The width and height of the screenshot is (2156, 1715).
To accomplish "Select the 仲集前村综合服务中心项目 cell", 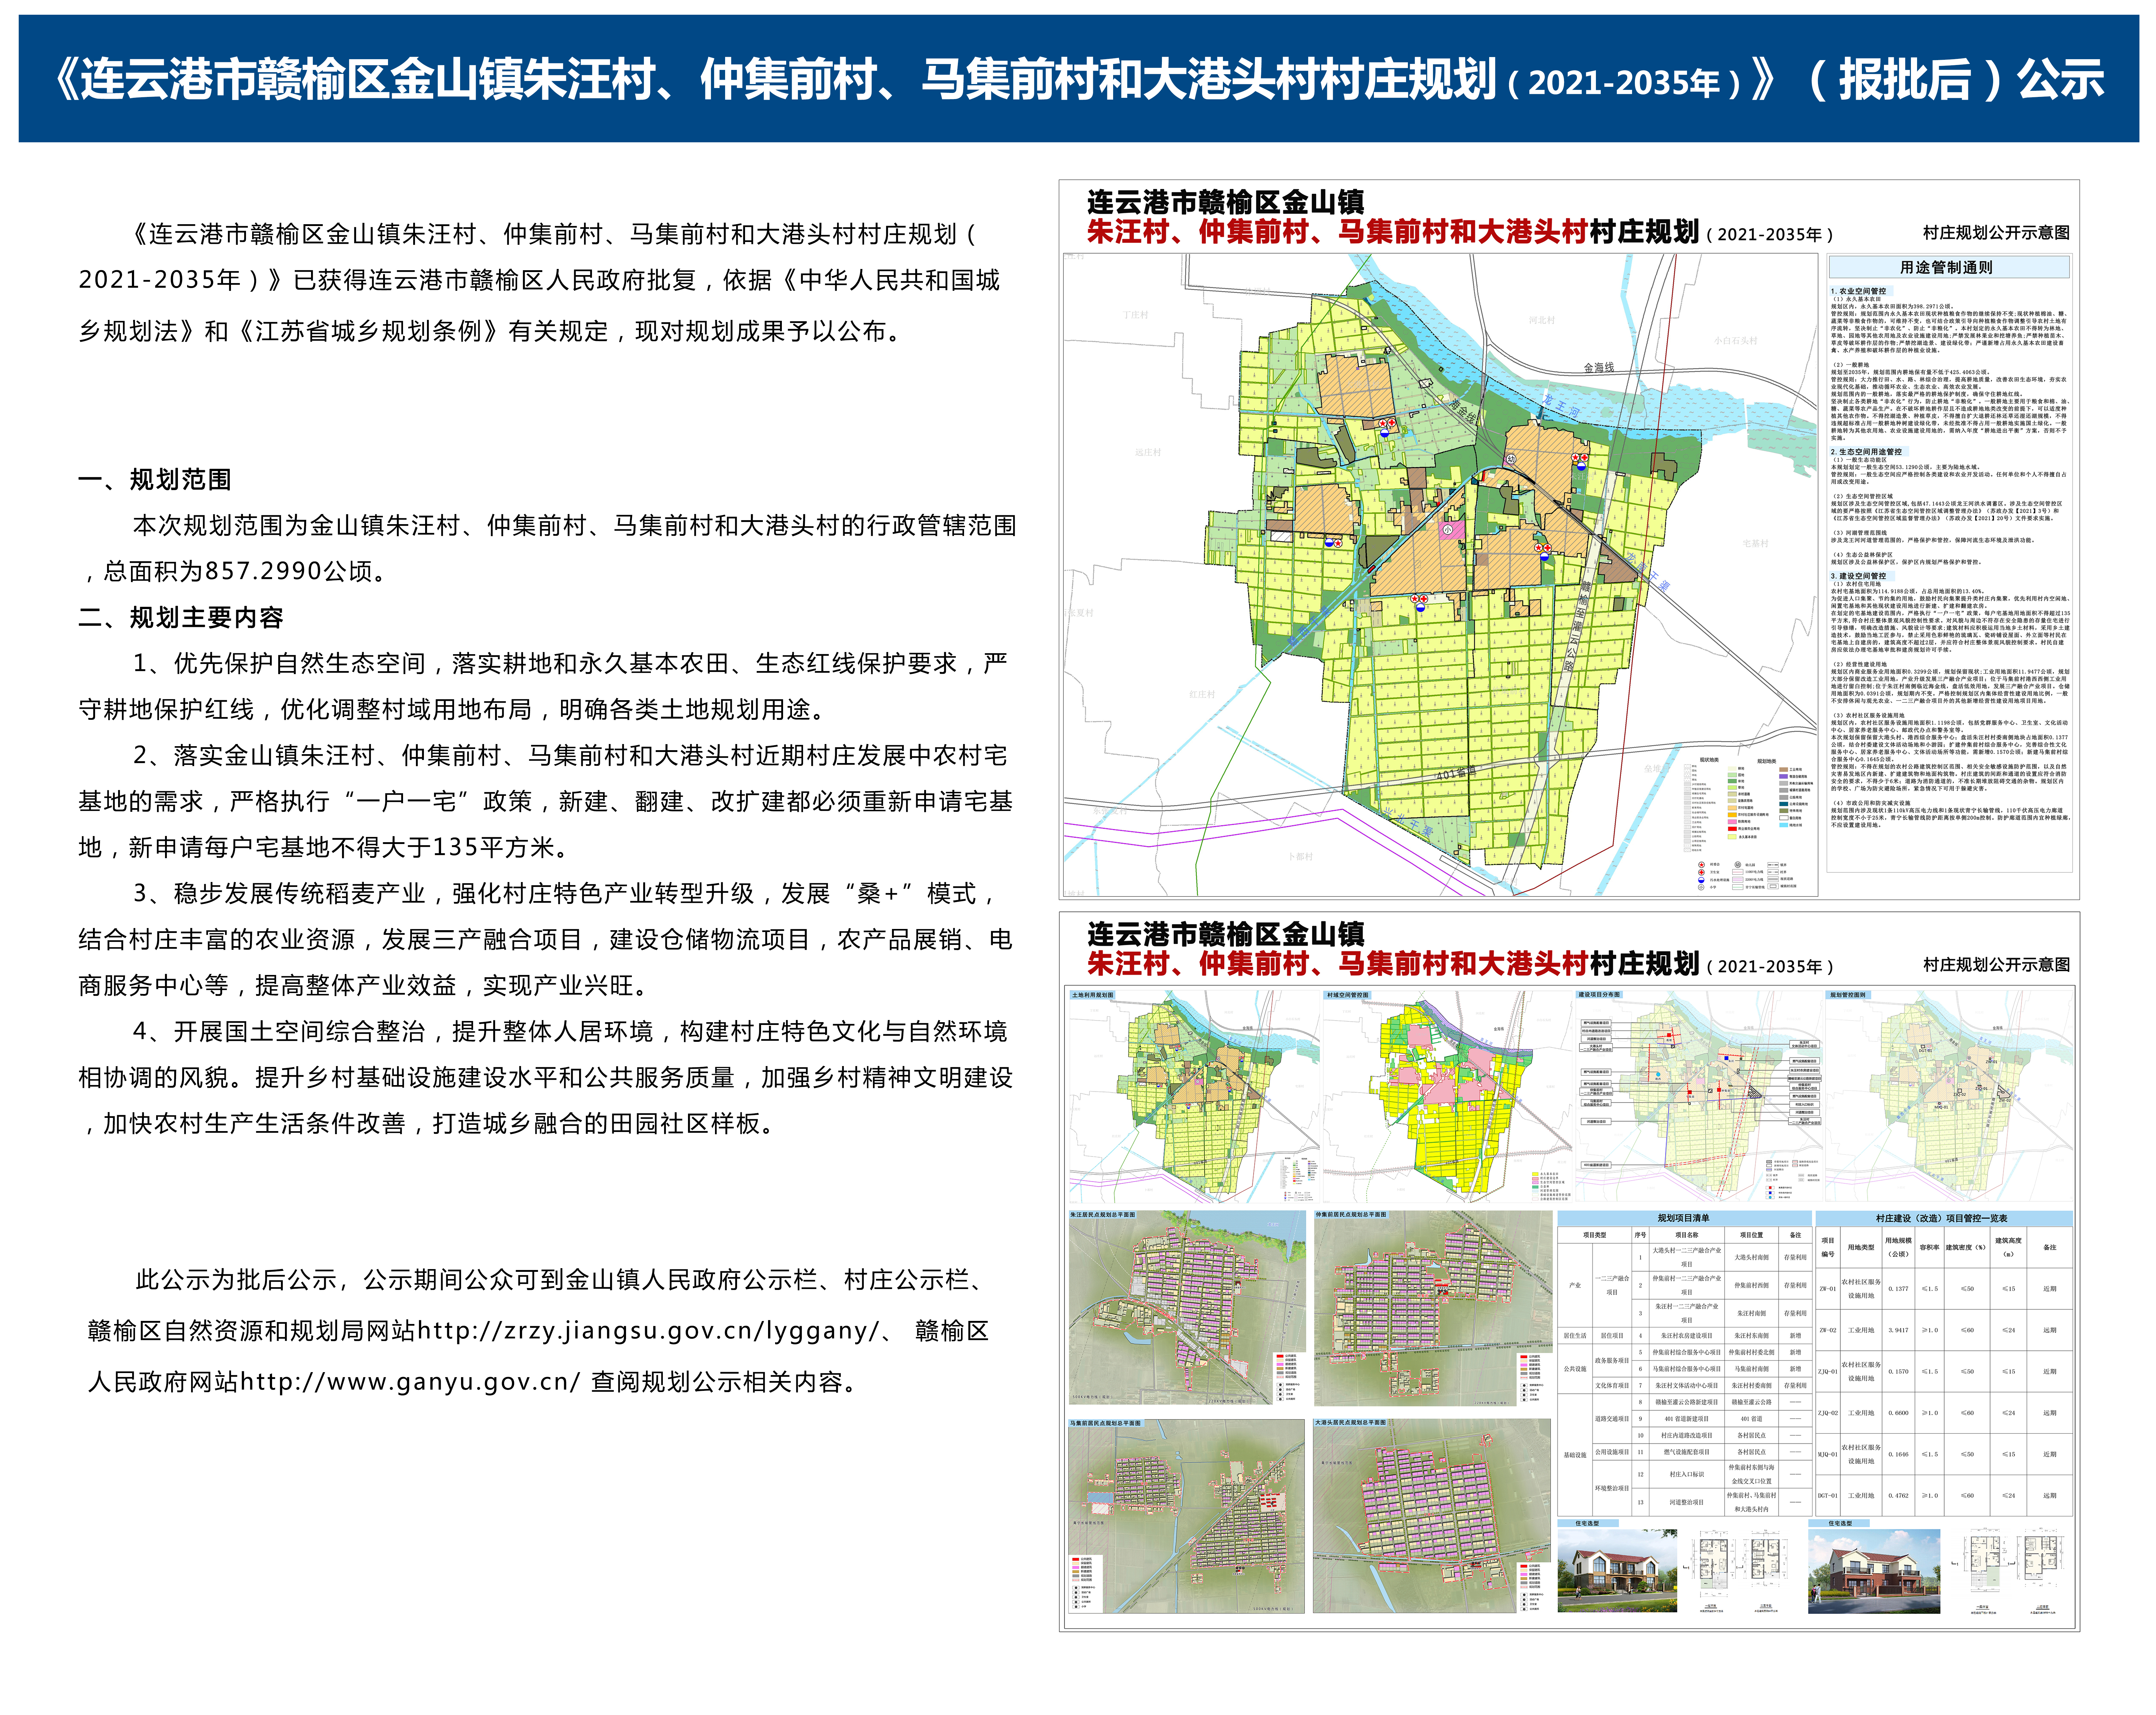I will click(1687, 1352).
